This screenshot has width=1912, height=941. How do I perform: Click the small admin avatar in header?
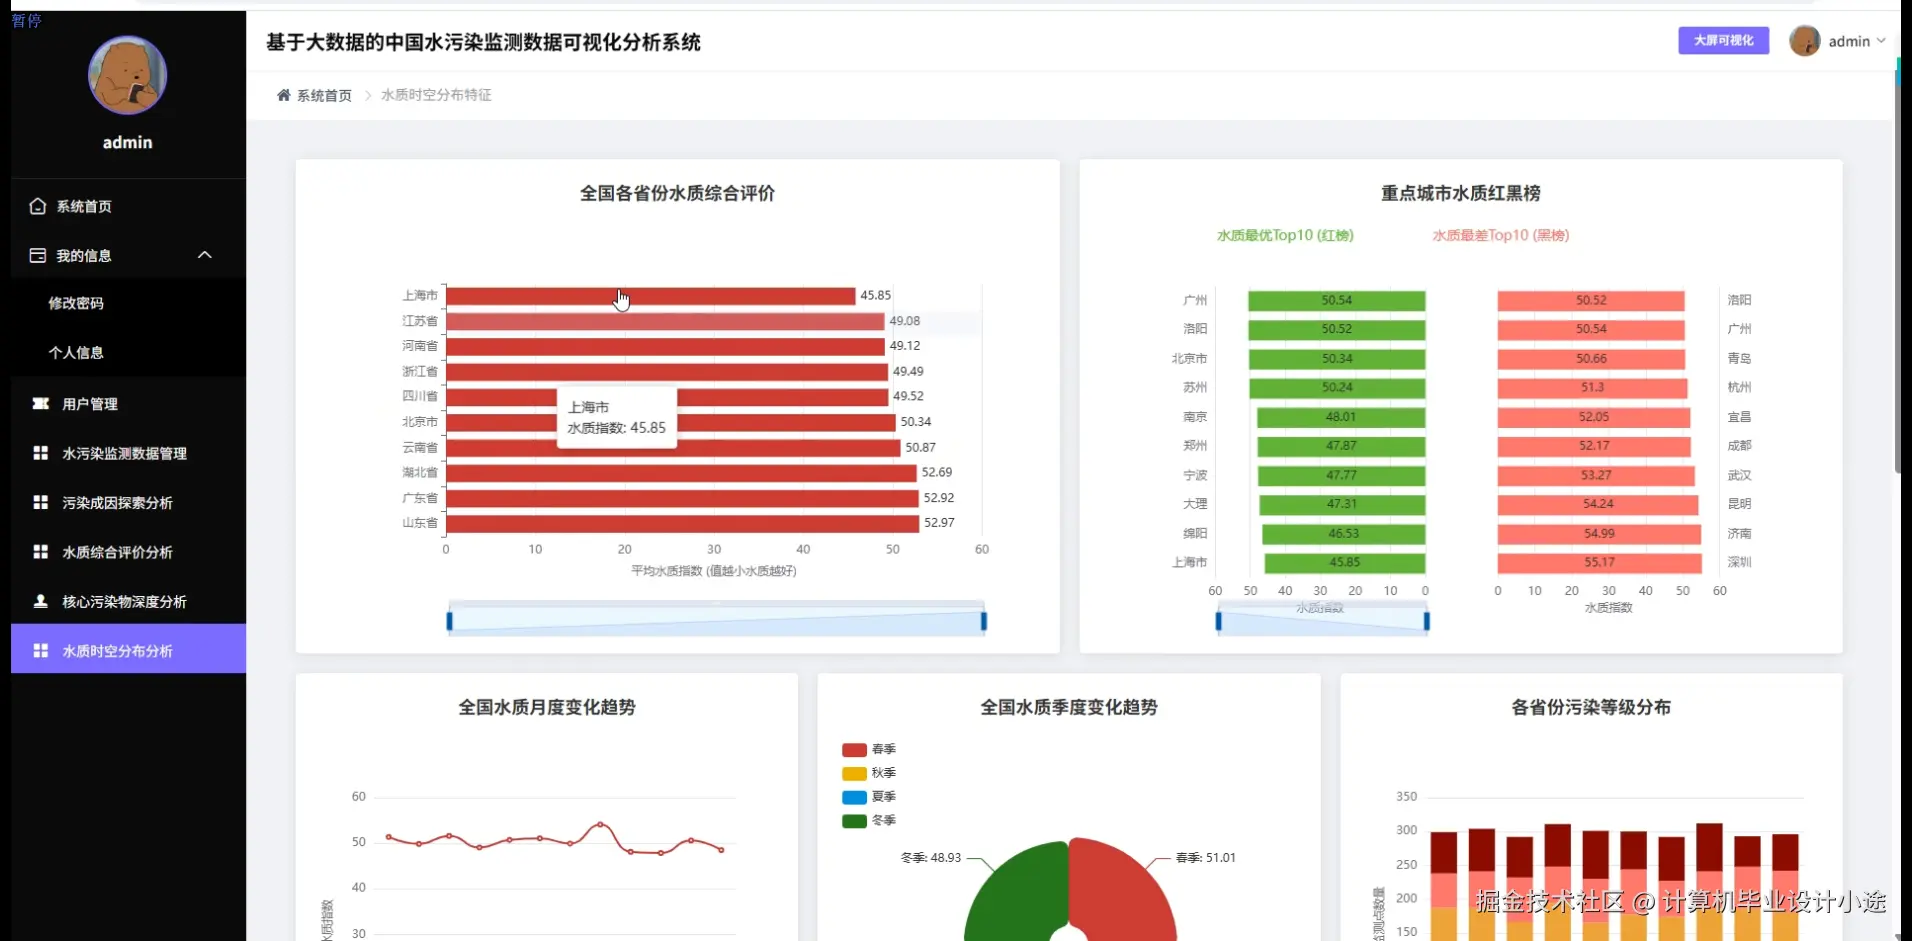[x=1804, y=41]
